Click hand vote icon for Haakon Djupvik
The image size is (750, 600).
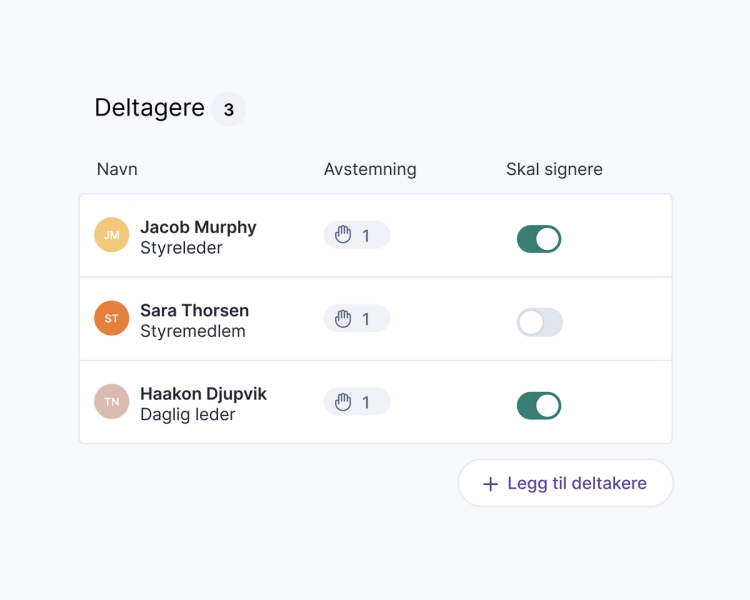point(344,402)
